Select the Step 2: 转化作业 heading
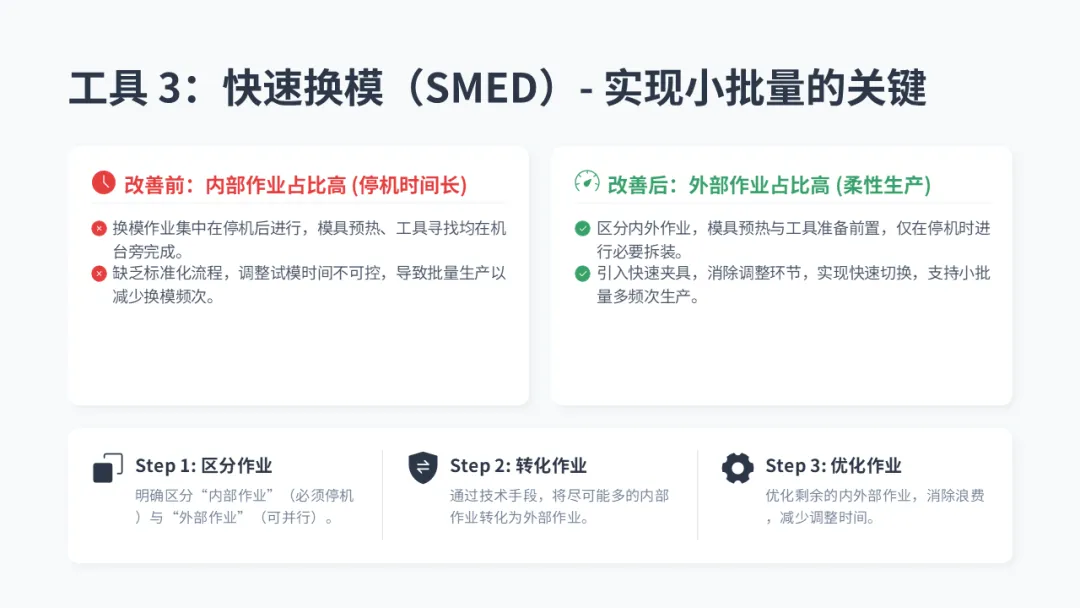1080x608 pixels. point(519,465)
